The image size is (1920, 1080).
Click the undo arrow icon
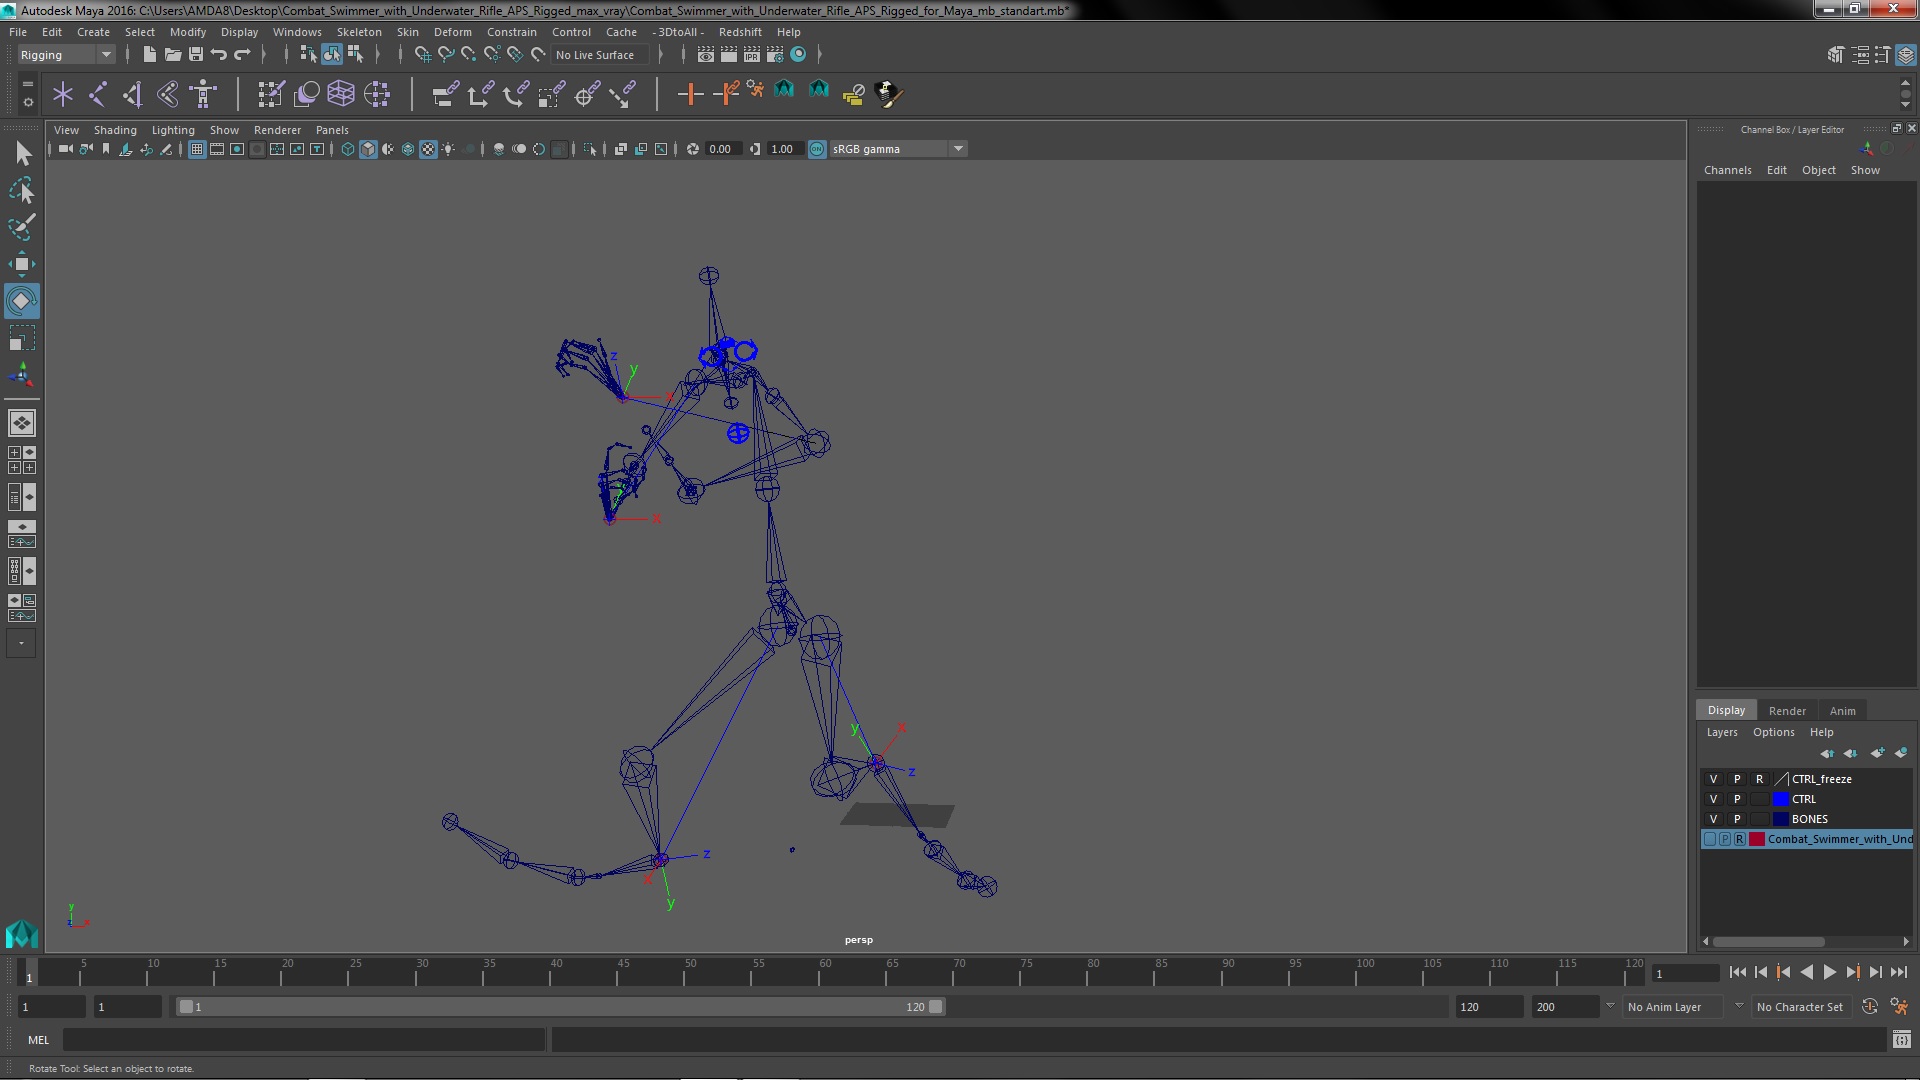coord(219,55)
